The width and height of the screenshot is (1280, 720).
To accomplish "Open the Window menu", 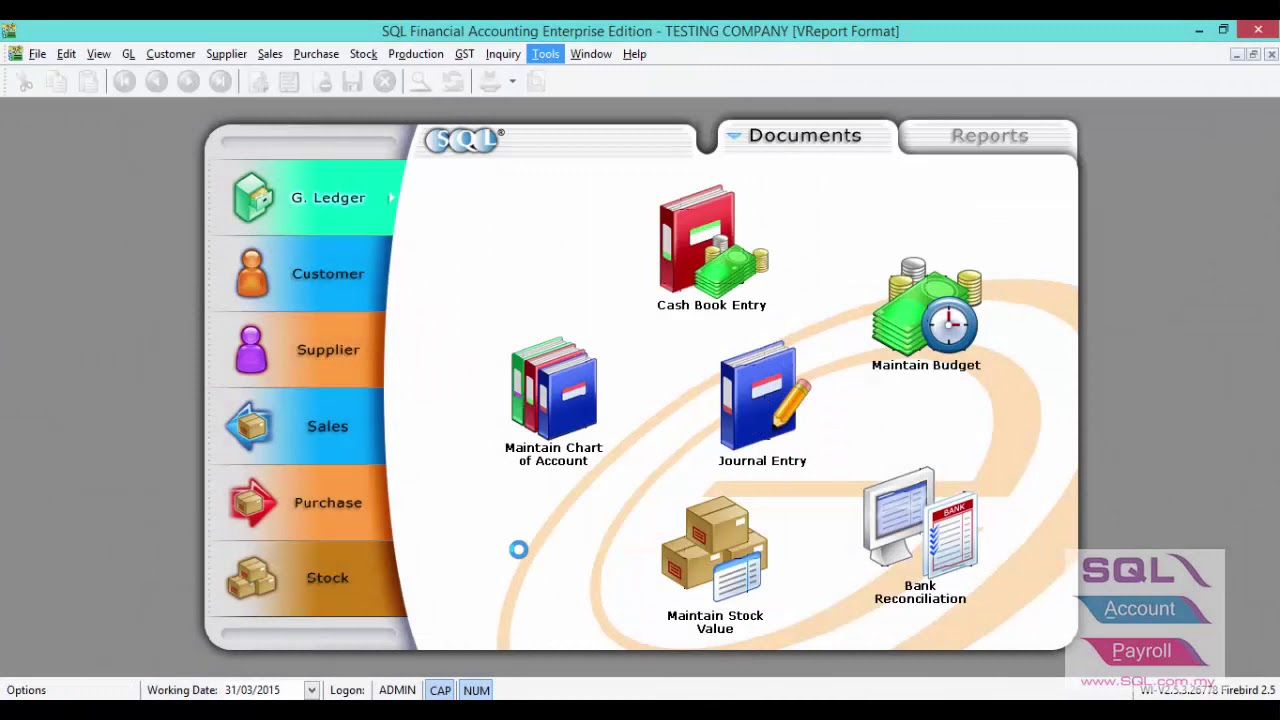I will click(x=591, y=54).
